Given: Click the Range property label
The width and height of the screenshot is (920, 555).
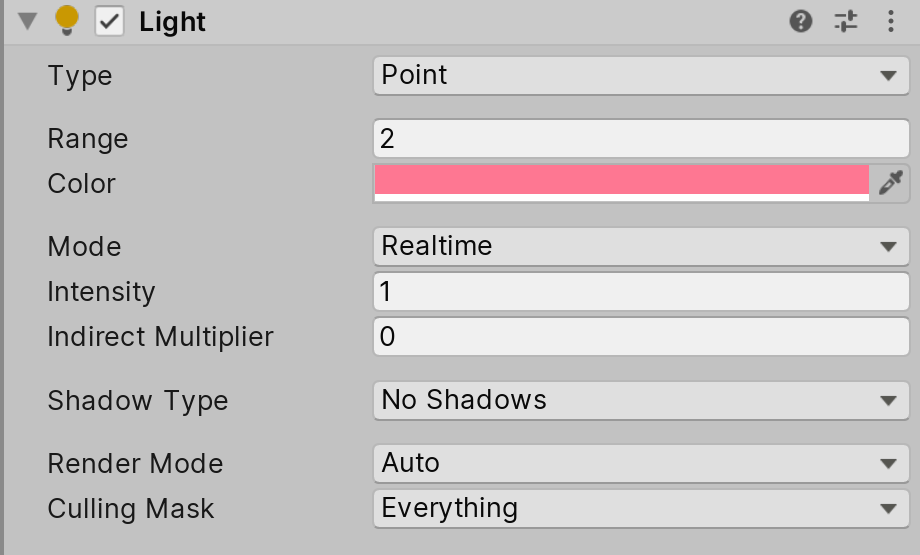Looking at the screenshot, I should click(x=88, y=138).
